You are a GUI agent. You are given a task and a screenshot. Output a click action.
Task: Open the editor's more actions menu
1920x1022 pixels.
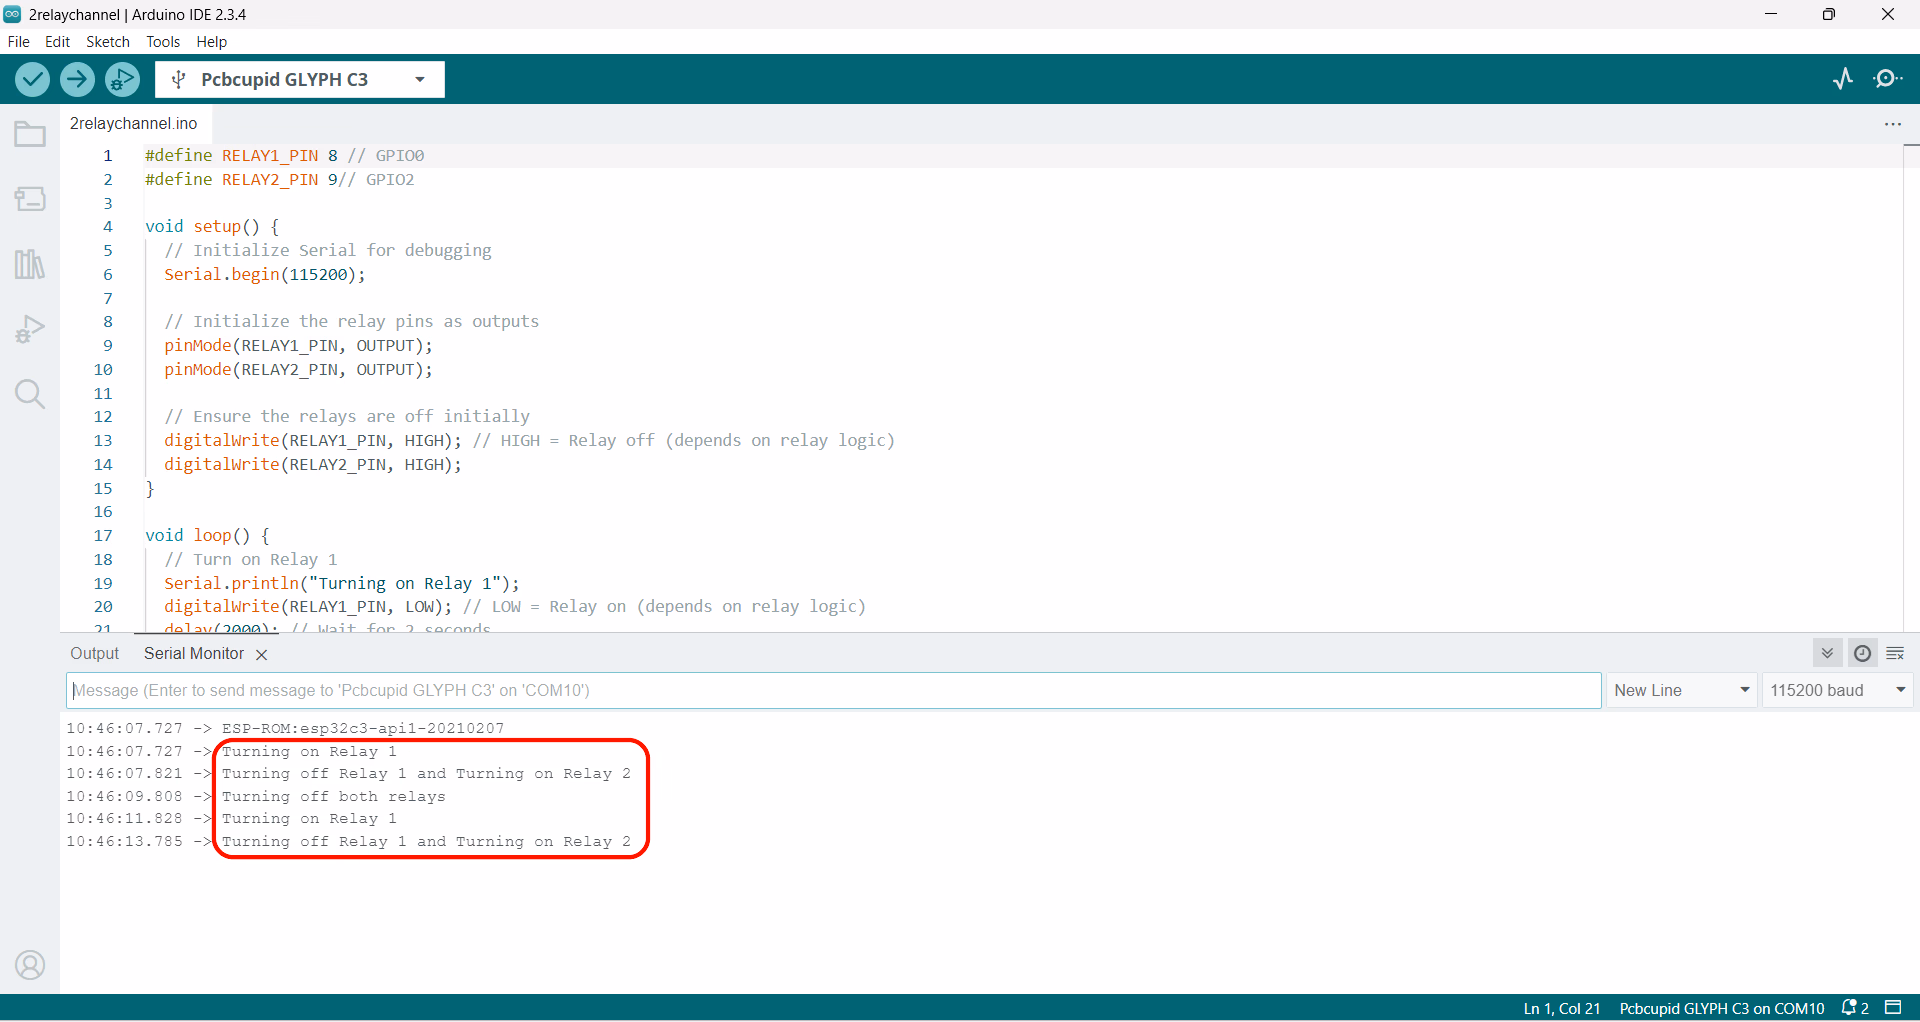[x=1893, y=124]
